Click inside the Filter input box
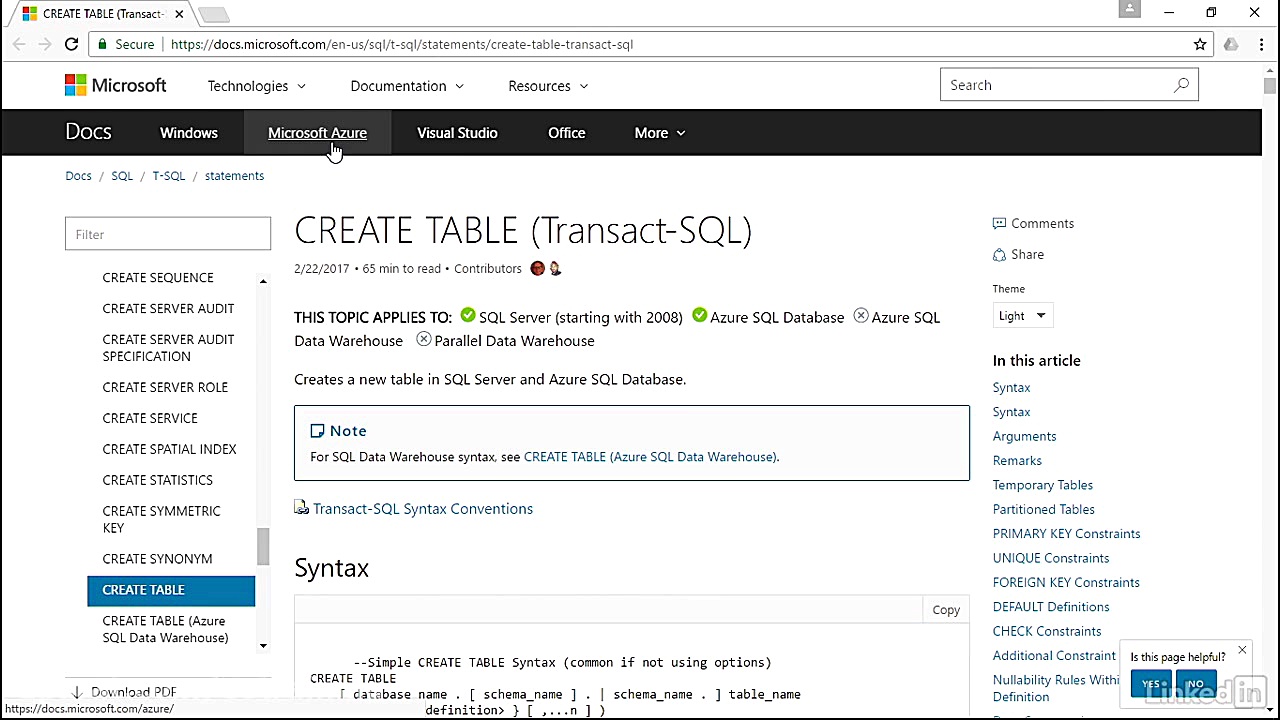Image resolution: width=1280 pixels, height=720 pixels. [167, 233]
